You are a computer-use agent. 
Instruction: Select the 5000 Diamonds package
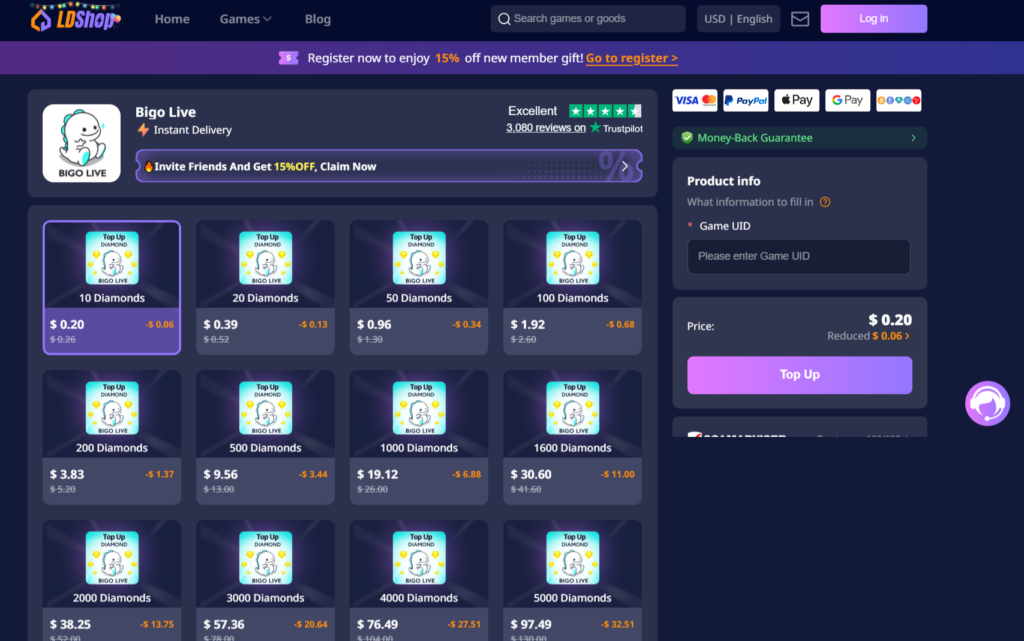[572, 581]
